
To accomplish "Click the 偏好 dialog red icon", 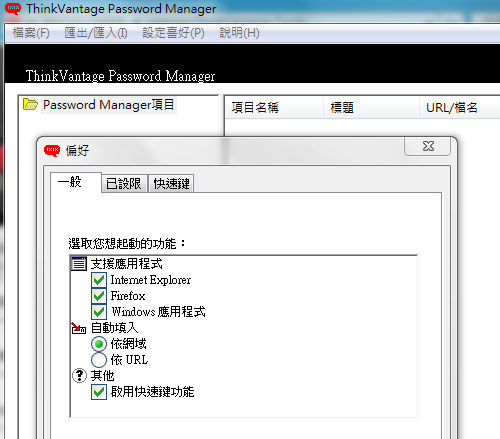I will pyautogui.click(x=52, y=151).
